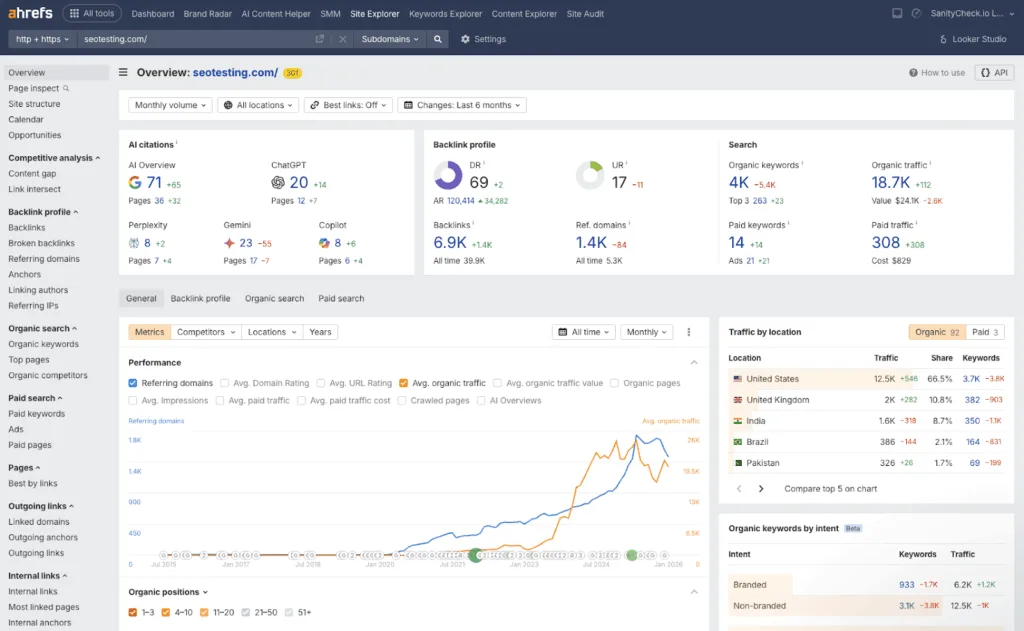Switch to the Backlink profile tab
The width and height of the screenshot is (1024, 631).
[x=199, y=297]
